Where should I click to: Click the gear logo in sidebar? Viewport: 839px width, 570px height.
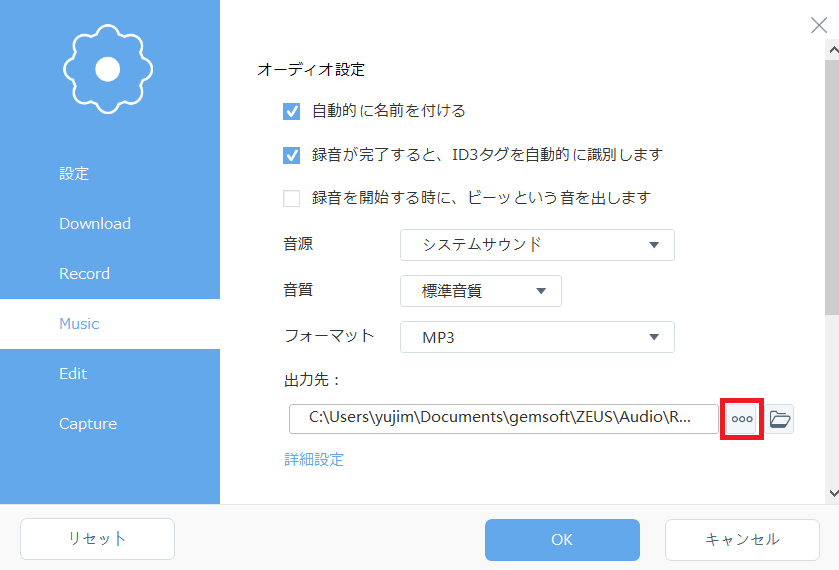coord(108,68)
